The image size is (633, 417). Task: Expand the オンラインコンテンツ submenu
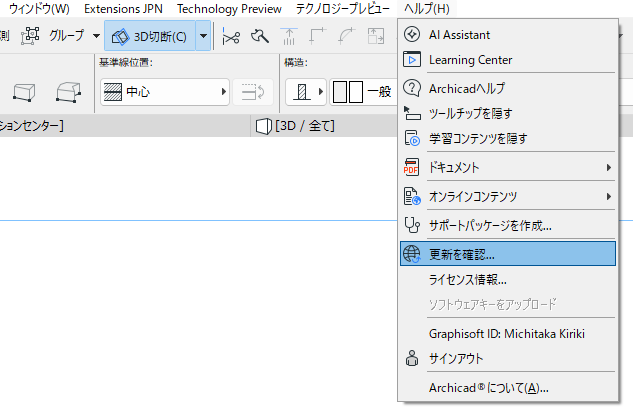pyautogui.click(x=507, y=197)
